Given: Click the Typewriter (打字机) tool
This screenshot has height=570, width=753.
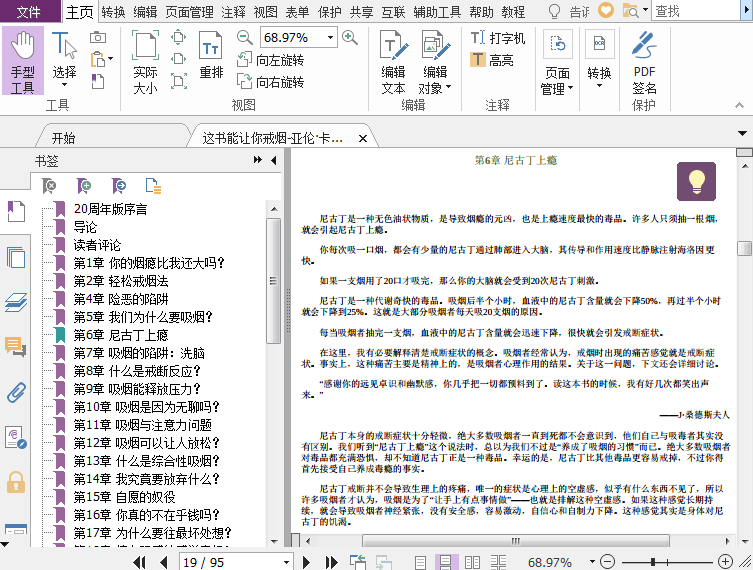Looking at the screenshot, I should coord(497,38).
